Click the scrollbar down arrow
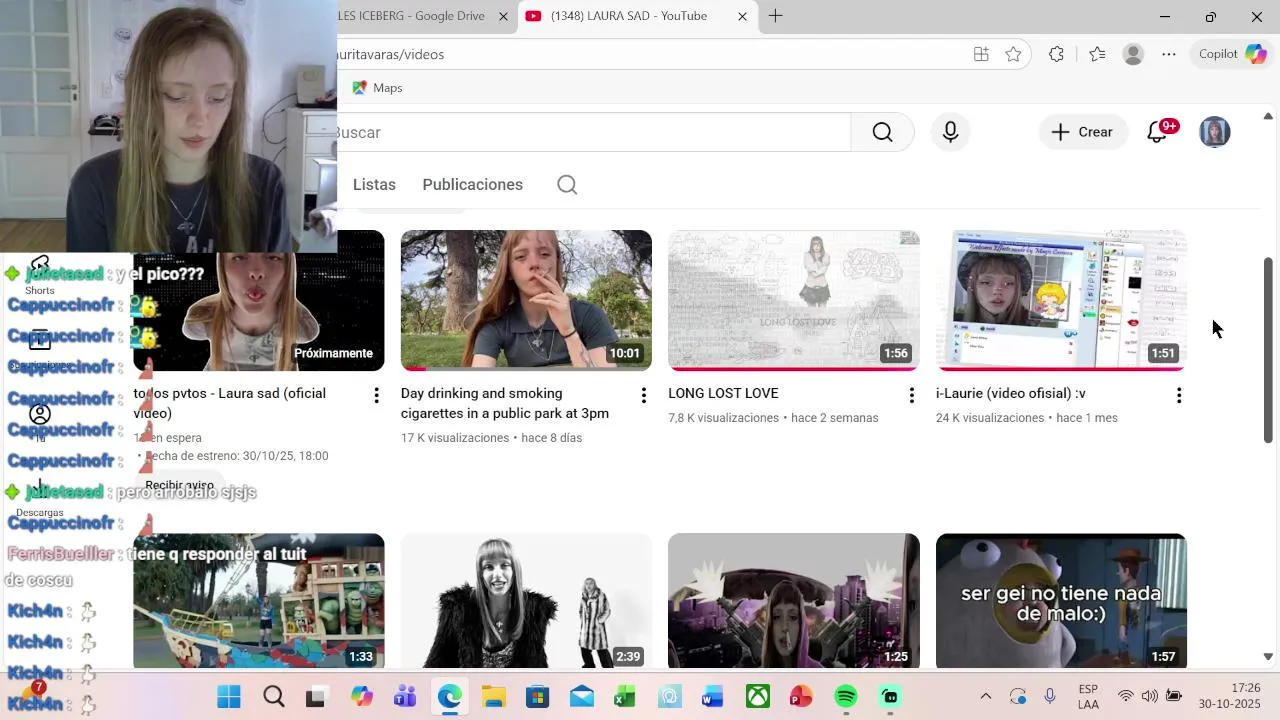This screenshot has height=720, width=1280. [x=1268, y=657]
